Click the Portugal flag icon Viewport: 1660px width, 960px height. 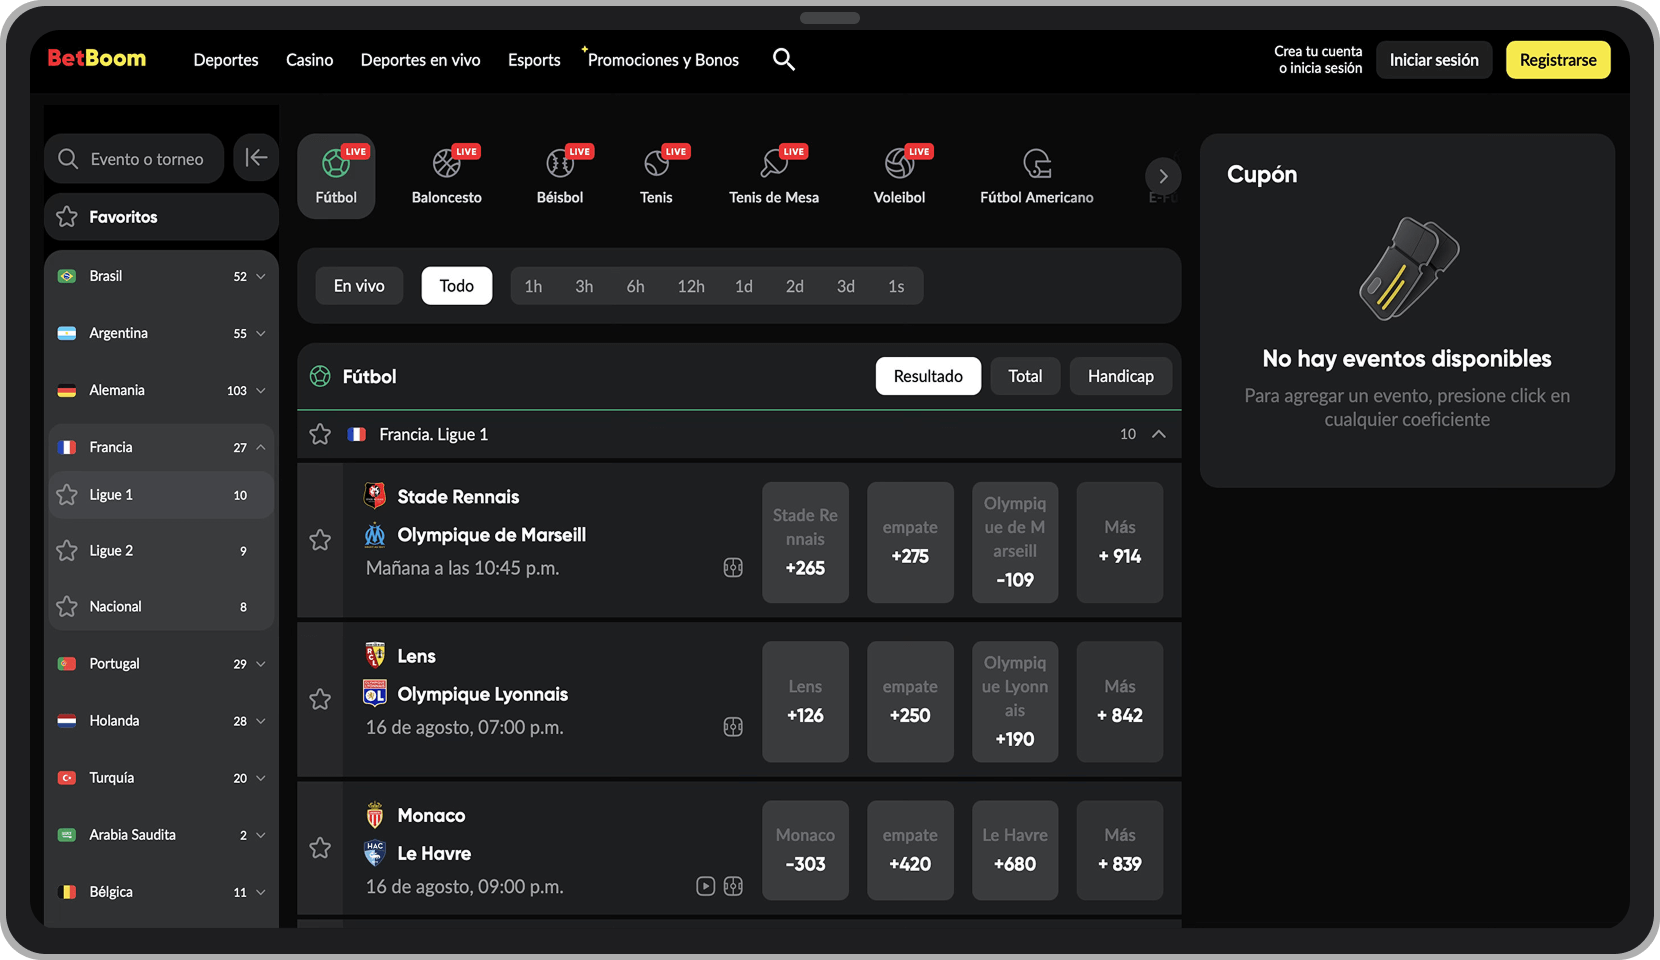pos(67,663)
